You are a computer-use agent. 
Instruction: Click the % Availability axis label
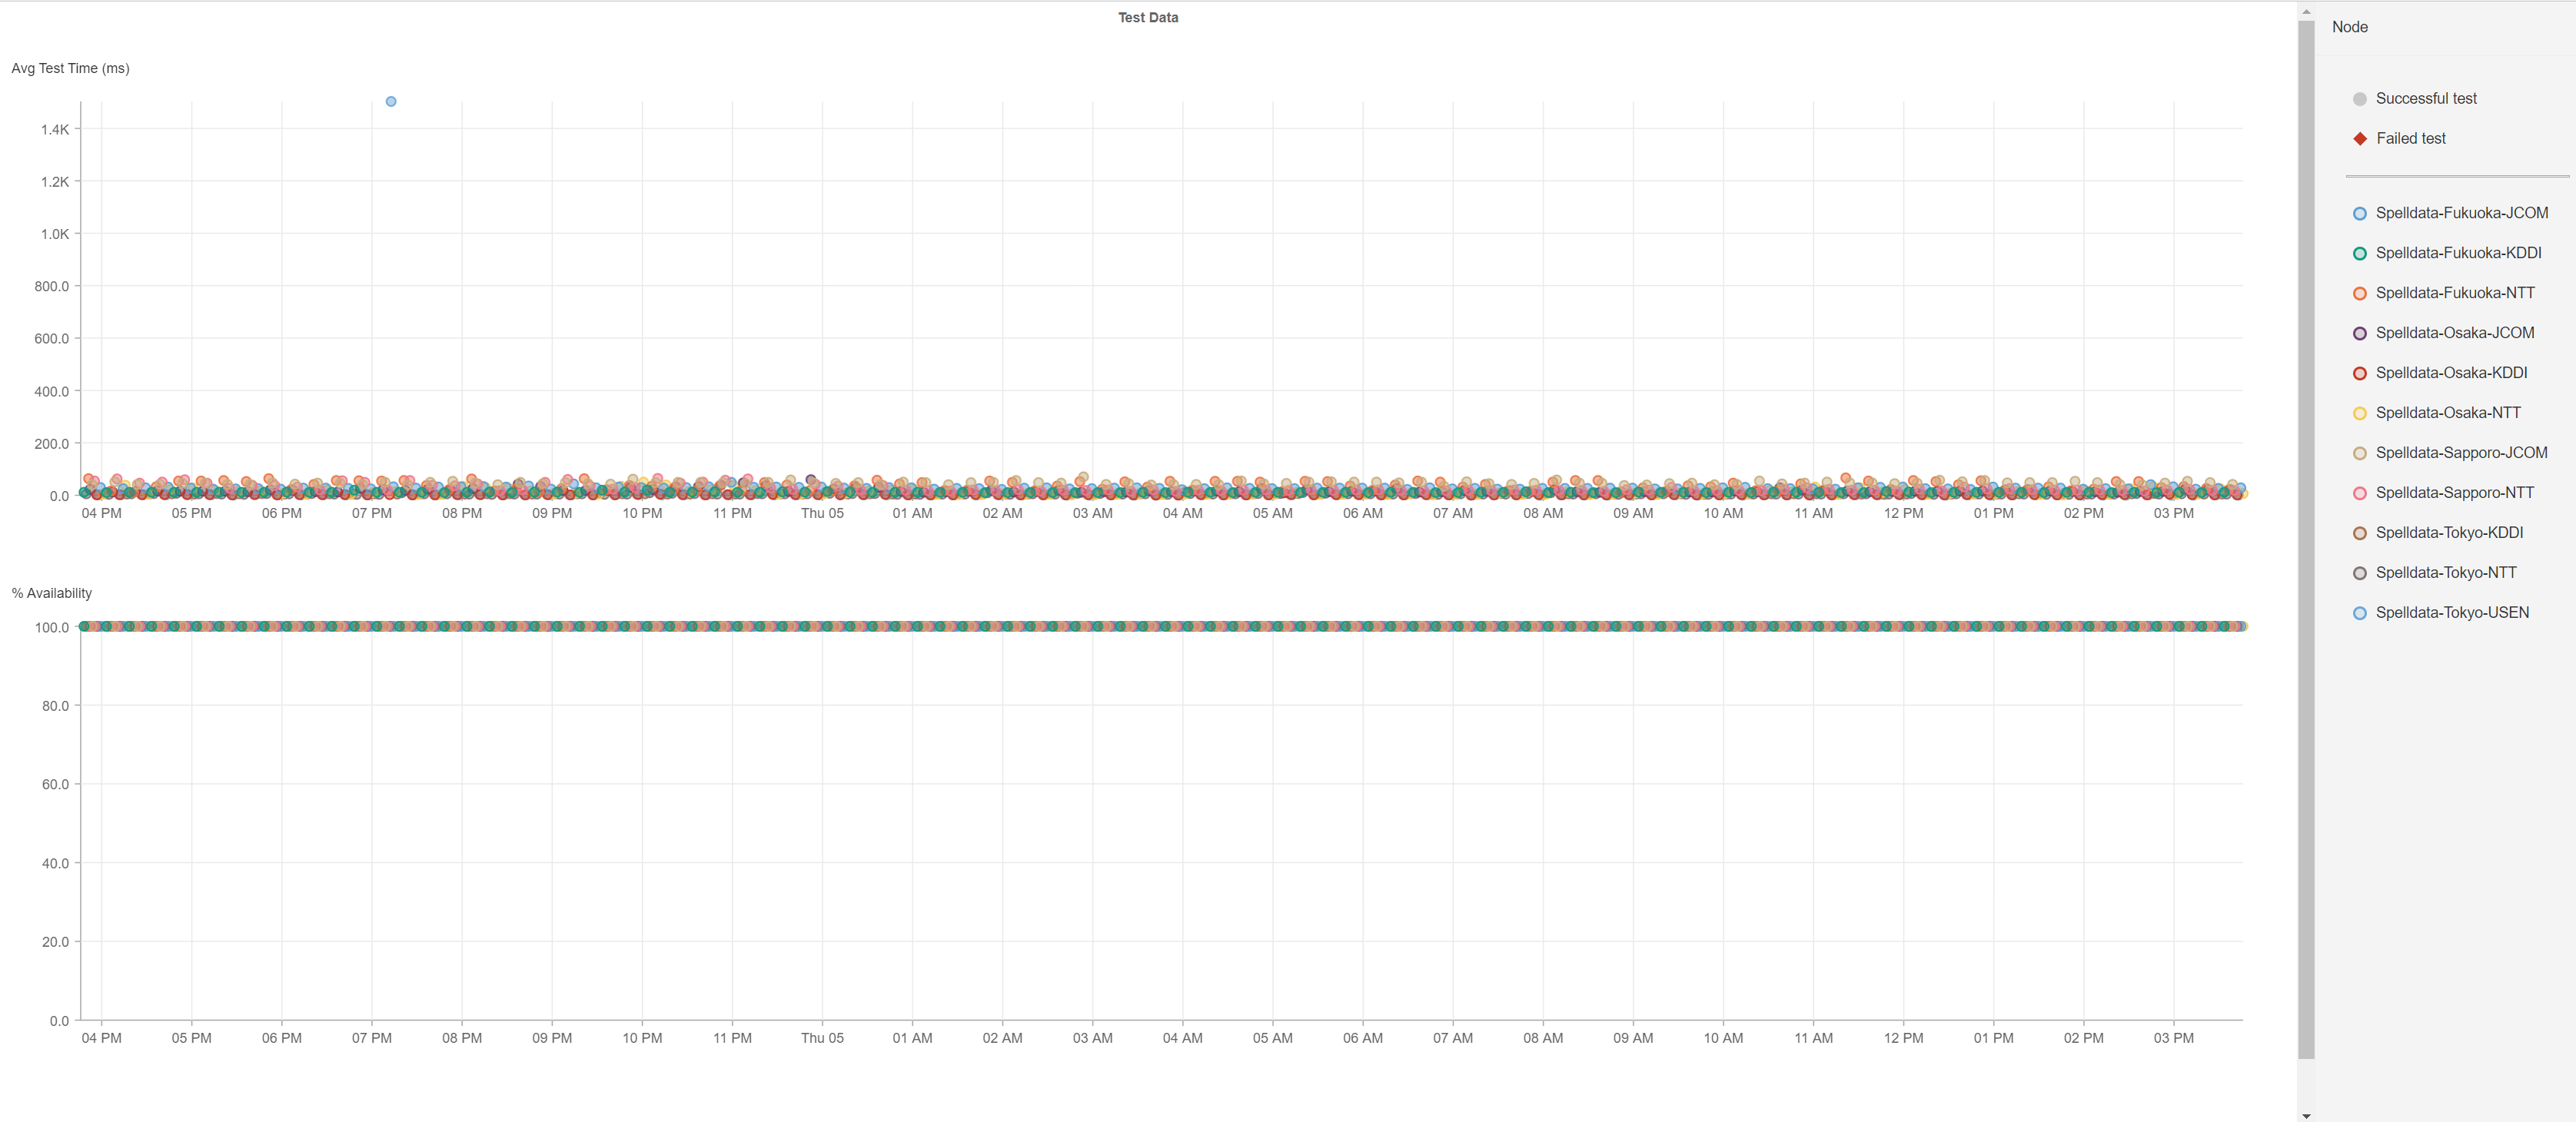[51, 593]
